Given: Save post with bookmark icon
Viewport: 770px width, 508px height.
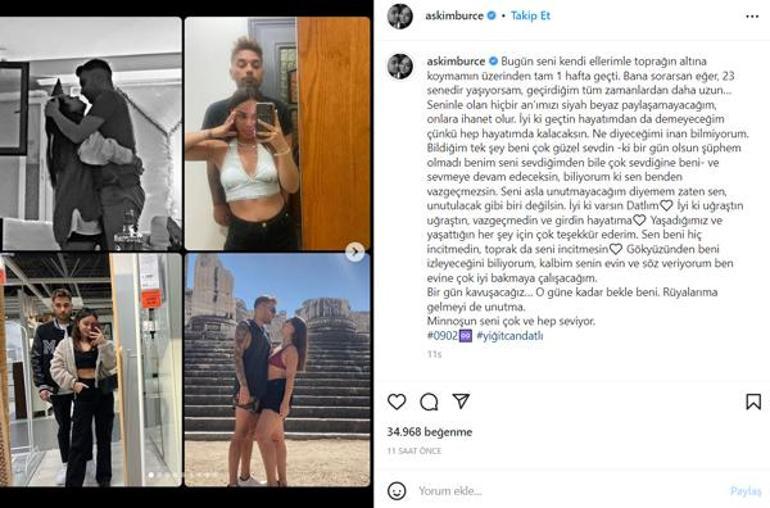Looking at the screenshot, I should tap(753, 401).
